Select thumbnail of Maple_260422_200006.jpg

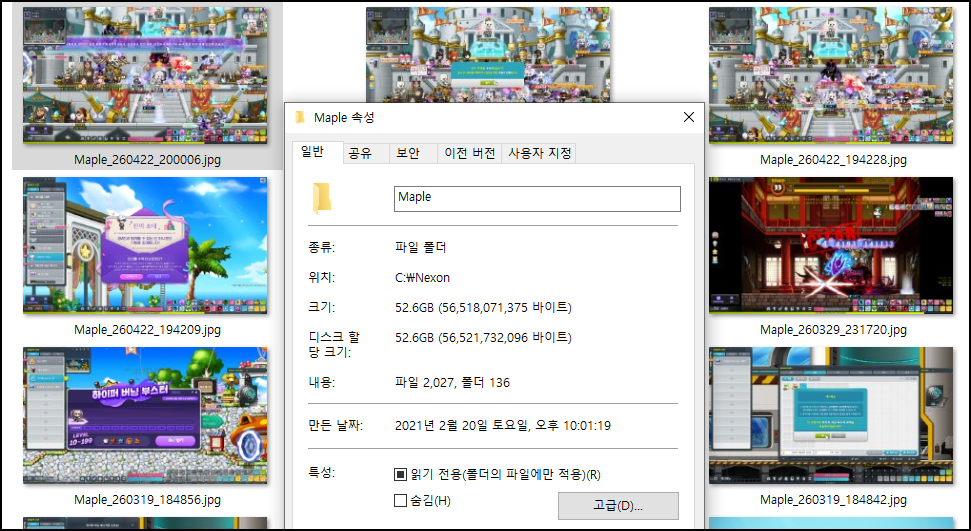pyautogui.click(x=145, y=76)
